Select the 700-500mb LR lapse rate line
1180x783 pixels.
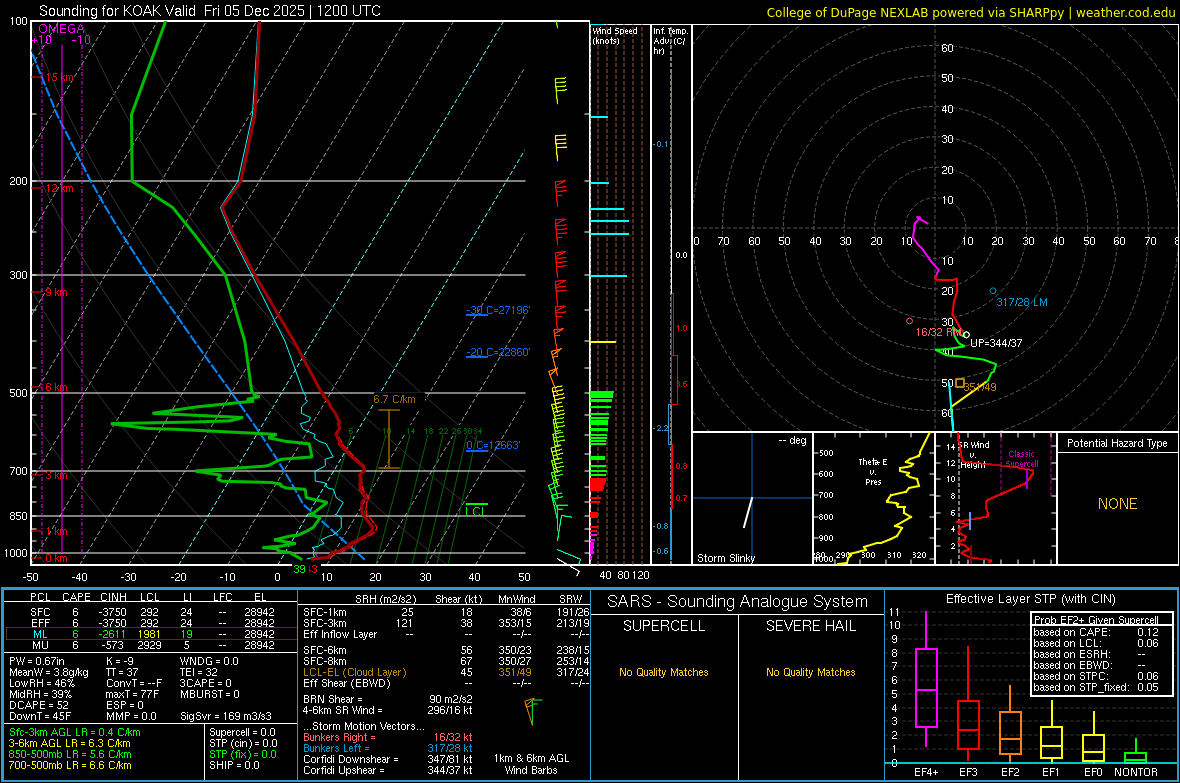tap(70, 765)
